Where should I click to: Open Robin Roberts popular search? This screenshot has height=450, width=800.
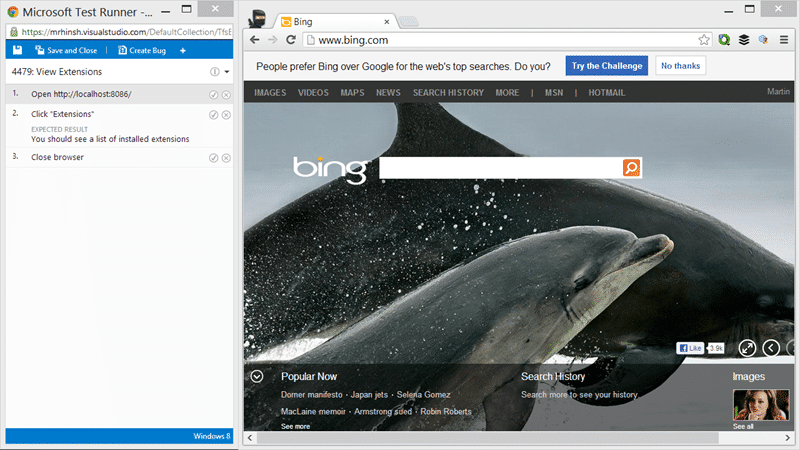pyautogui.click(x=446, y=411)
